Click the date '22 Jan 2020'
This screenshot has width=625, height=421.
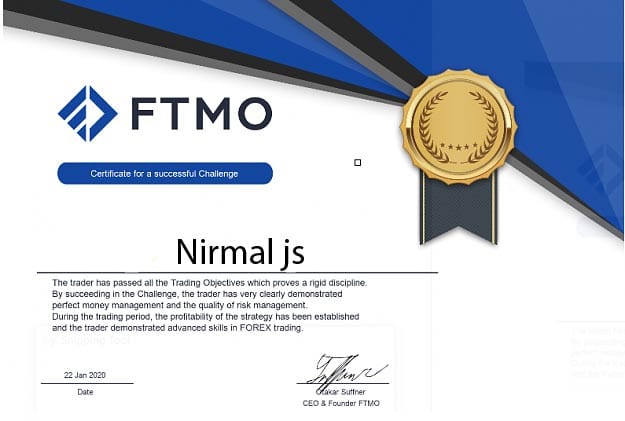coord(85,375)
